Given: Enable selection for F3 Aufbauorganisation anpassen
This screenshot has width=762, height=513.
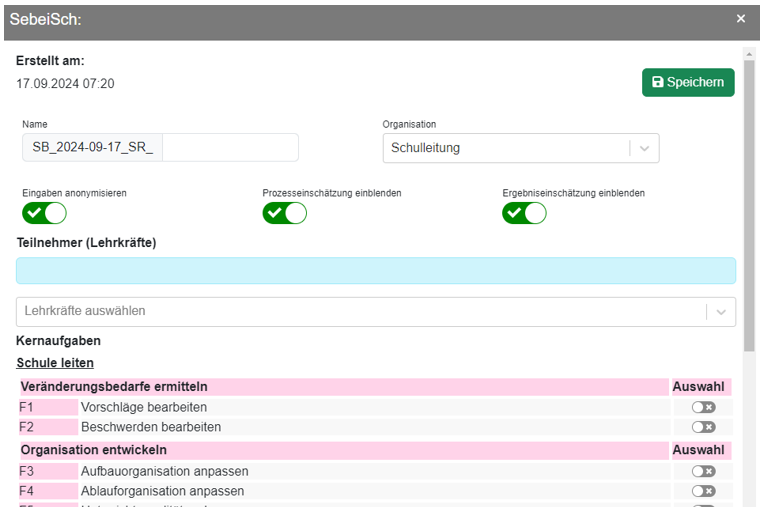Looking at the screenshot, I should point(703,471).
